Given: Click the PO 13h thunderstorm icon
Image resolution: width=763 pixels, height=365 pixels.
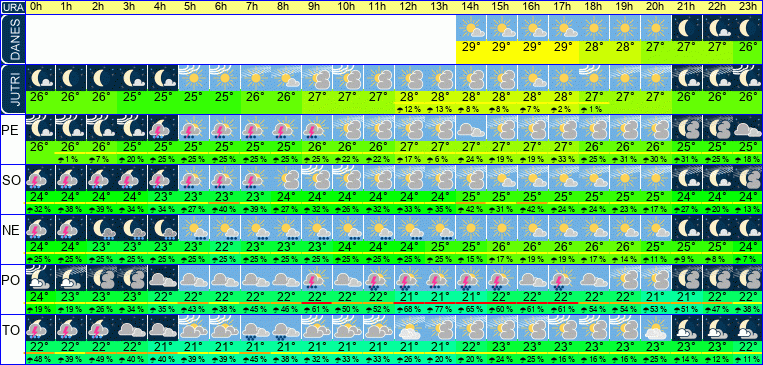Looking at the screenshot, I should pos(440,278).
